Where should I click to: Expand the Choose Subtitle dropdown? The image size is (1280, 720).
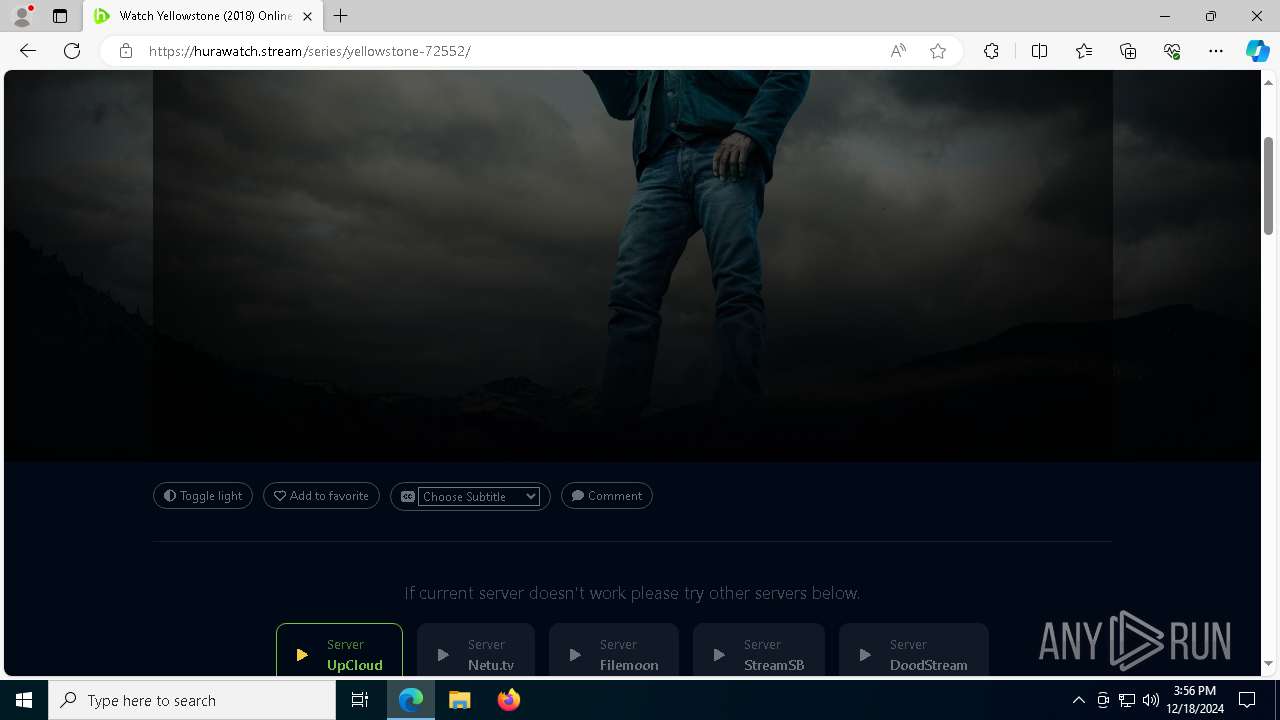click(x=479, y=496)
